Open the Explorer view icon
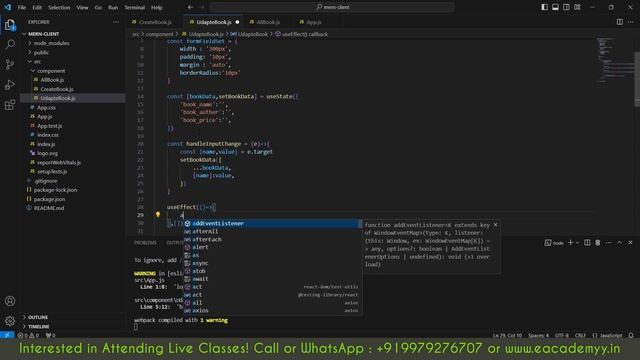 (x=10, y=25)
